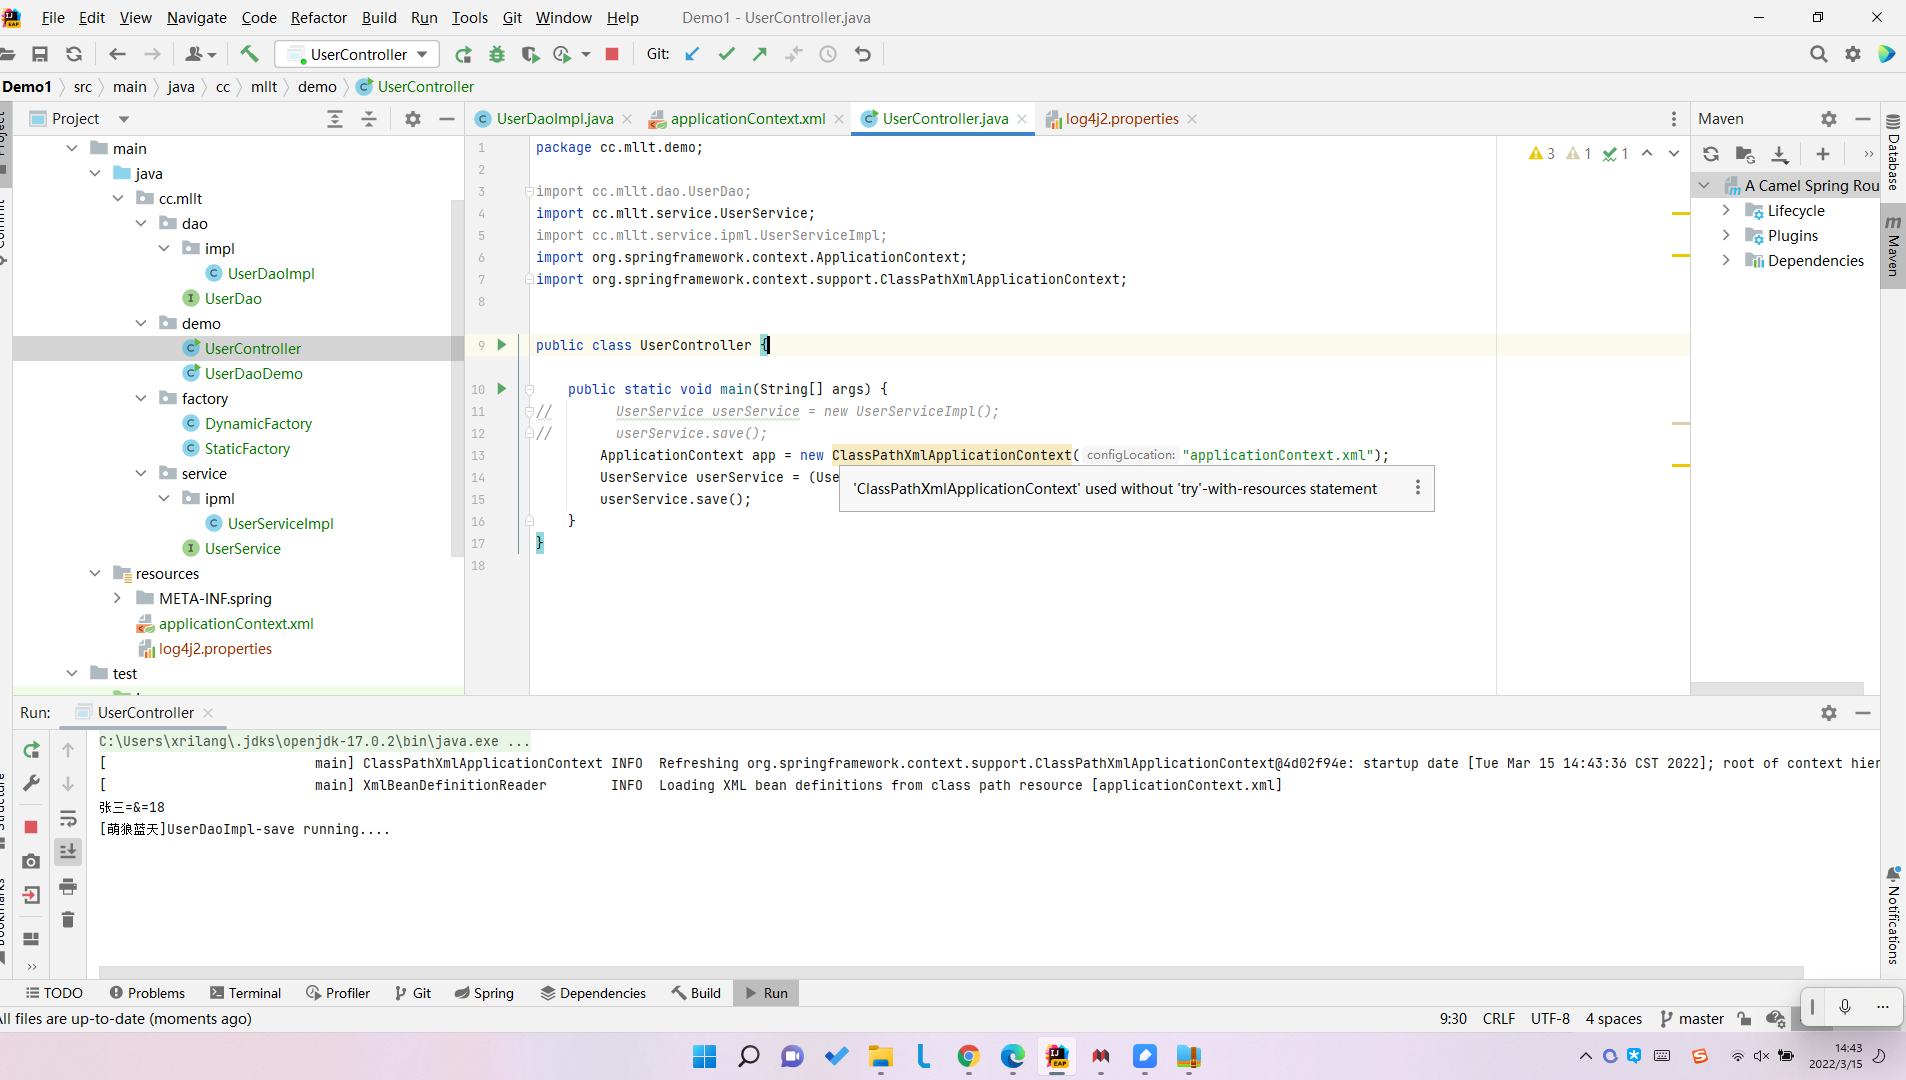This screenshot has width=1906, height=1080.
Task: Run class from gutter arrow on line 9
Action: point(502,345)
